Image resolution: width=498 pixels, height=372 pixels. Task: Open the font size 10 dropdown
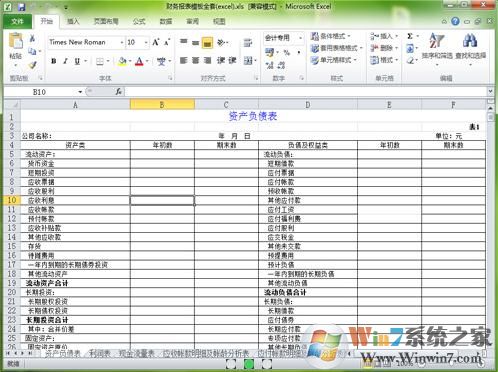tap(146, 42)
